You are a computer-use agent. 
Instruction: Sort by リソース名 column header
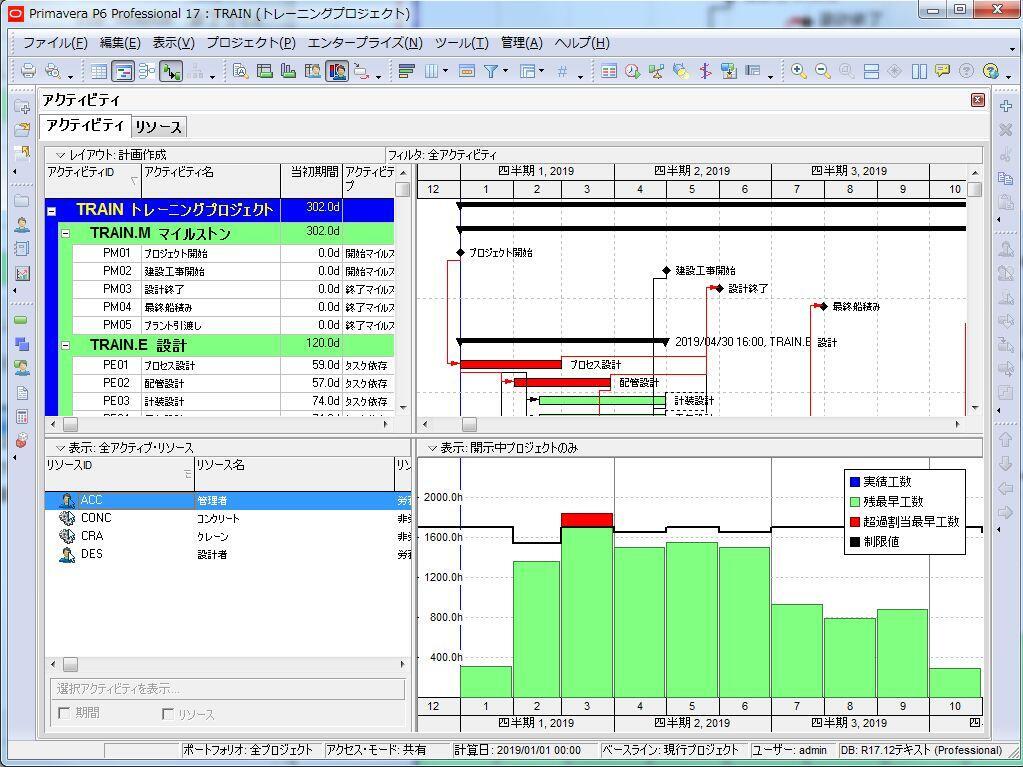pyautogui.click(x=294, y=474)
